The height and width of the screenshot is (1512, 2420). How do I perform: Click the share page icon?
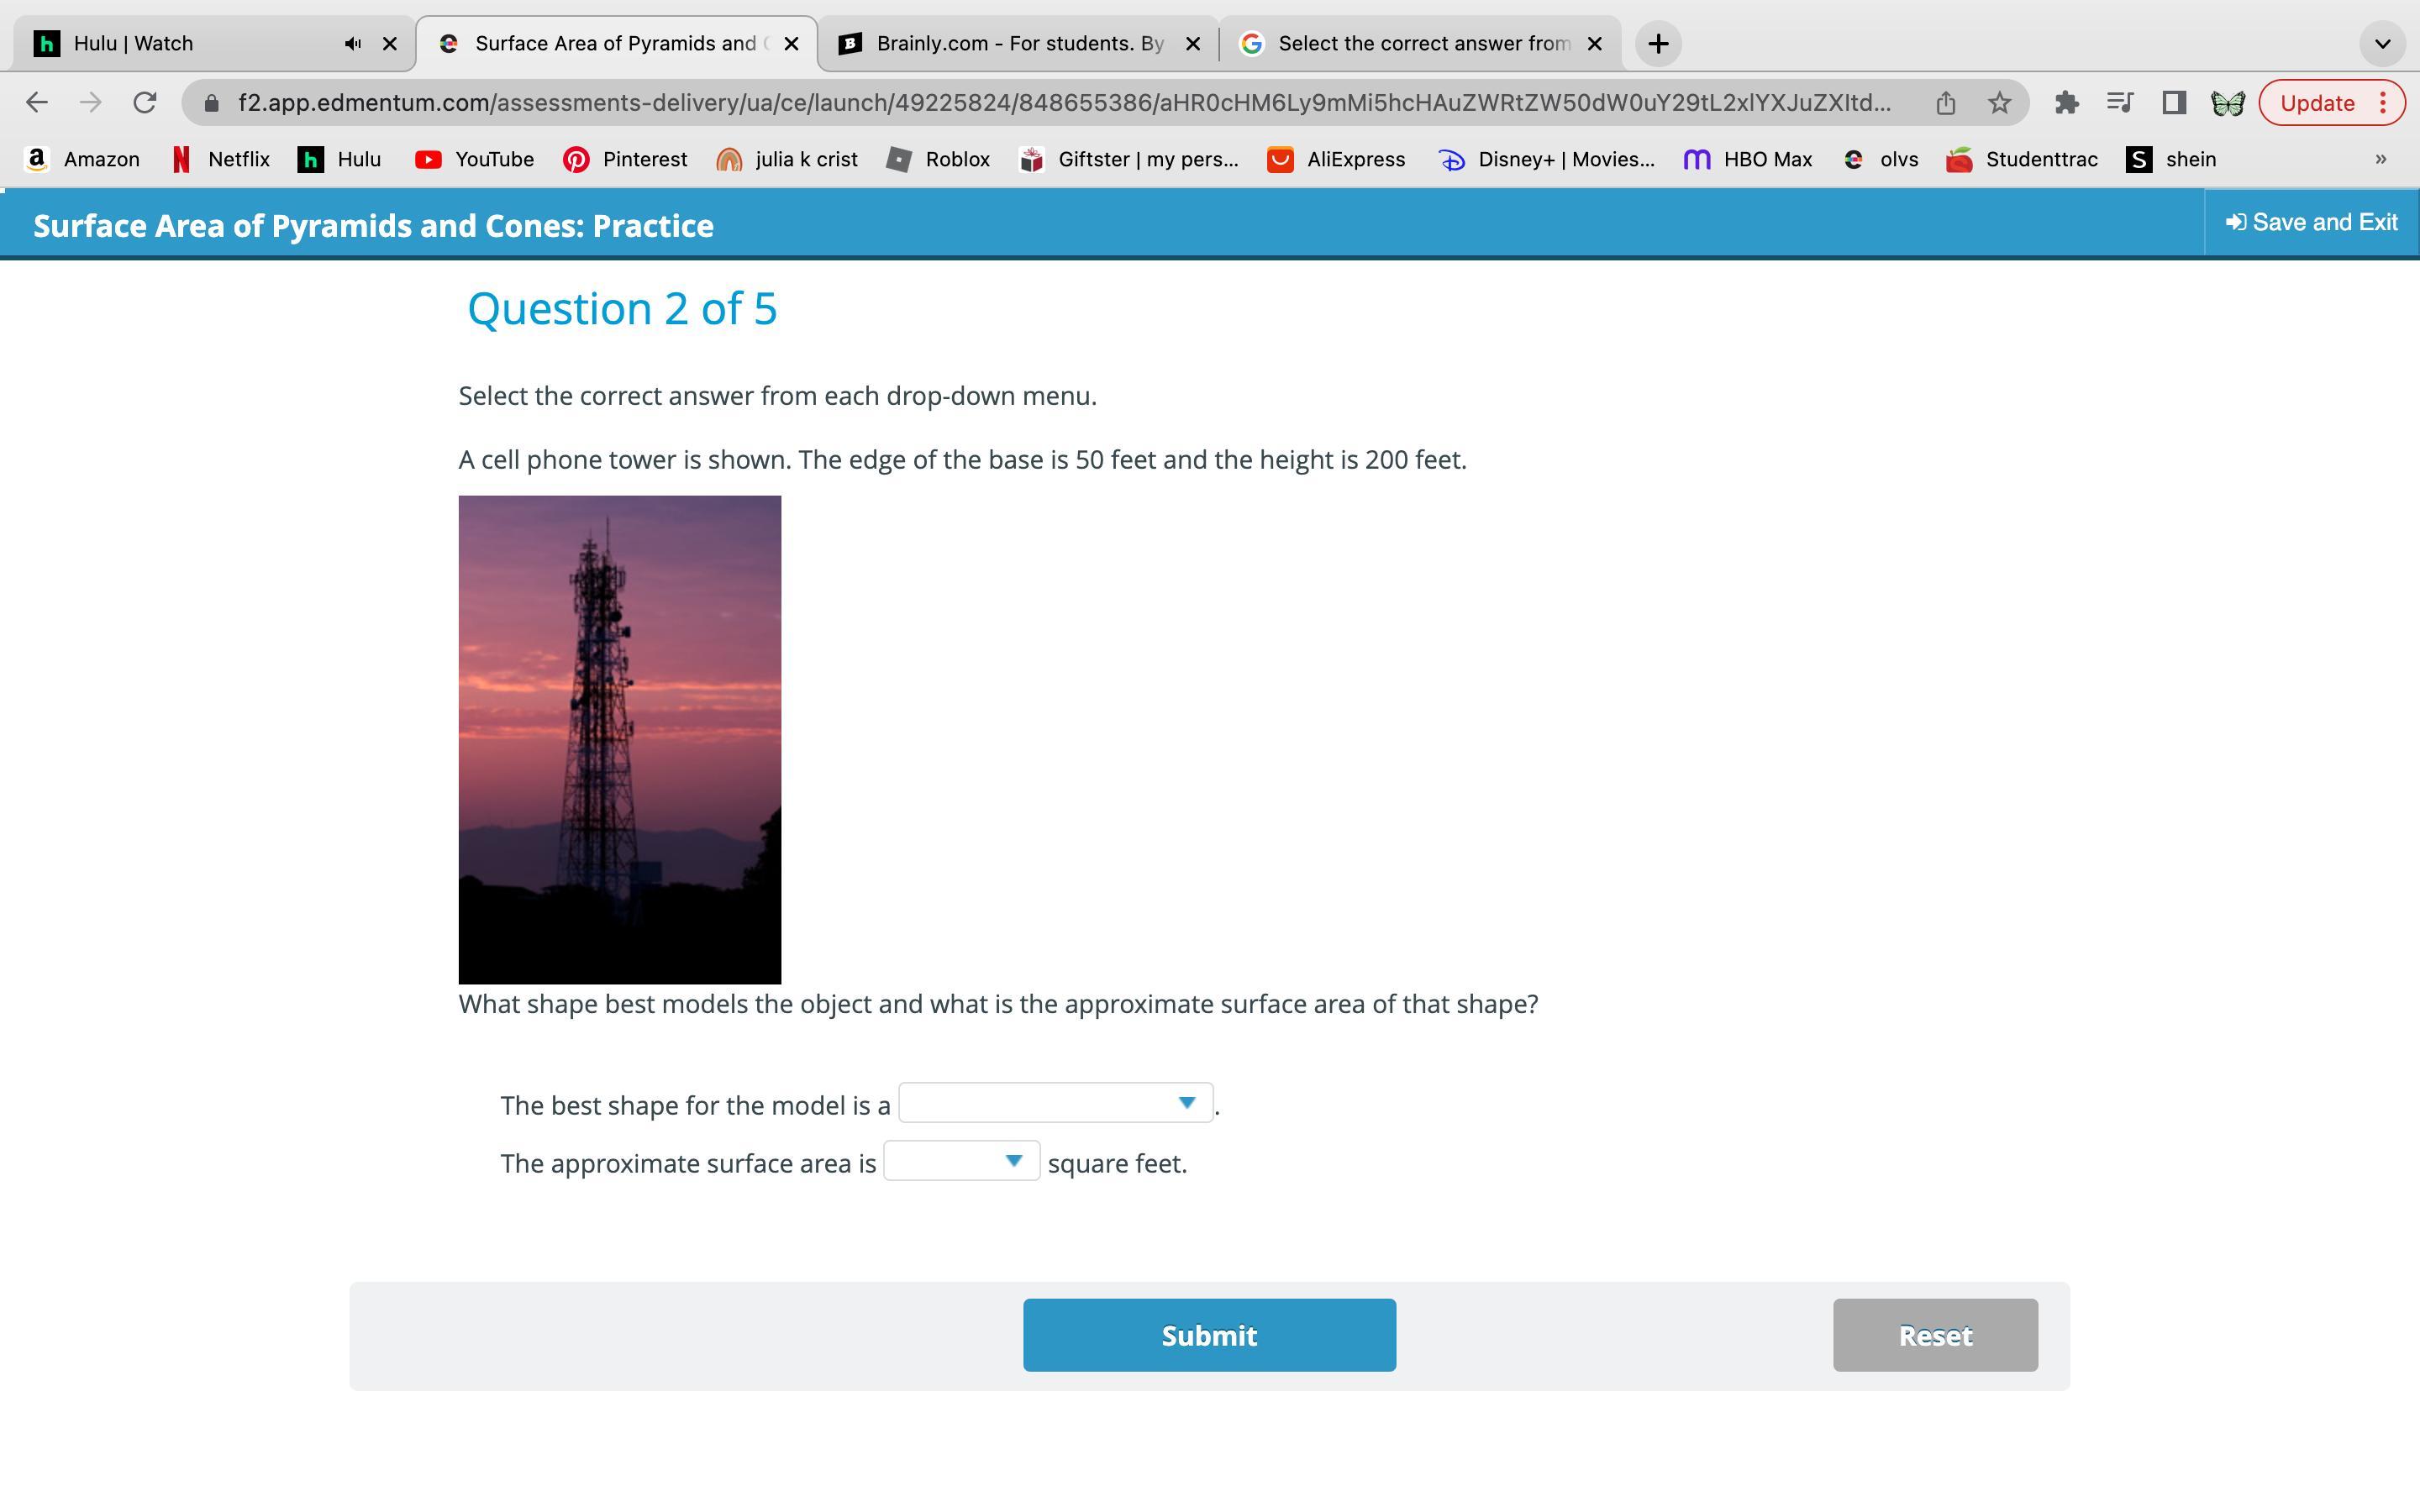(x=1945, y=103)
